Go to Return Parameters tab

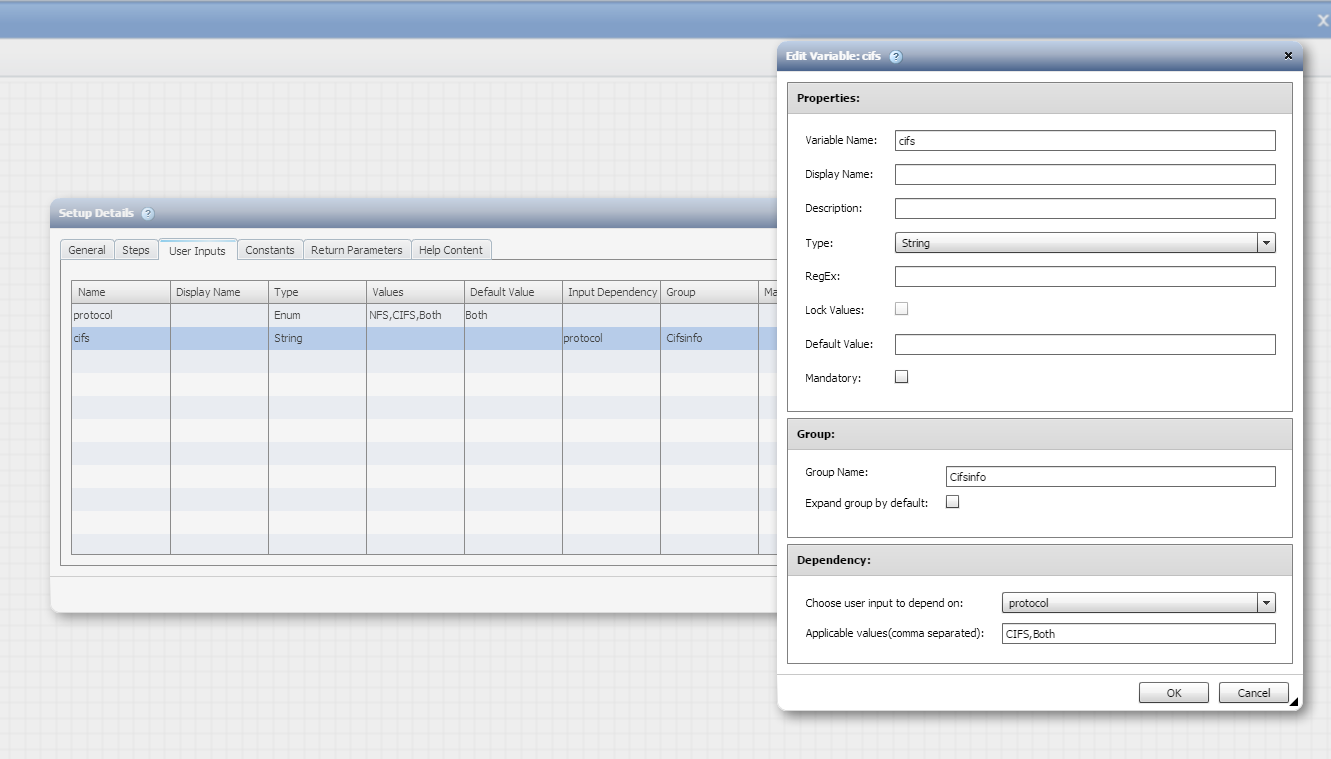click(356, 250)
